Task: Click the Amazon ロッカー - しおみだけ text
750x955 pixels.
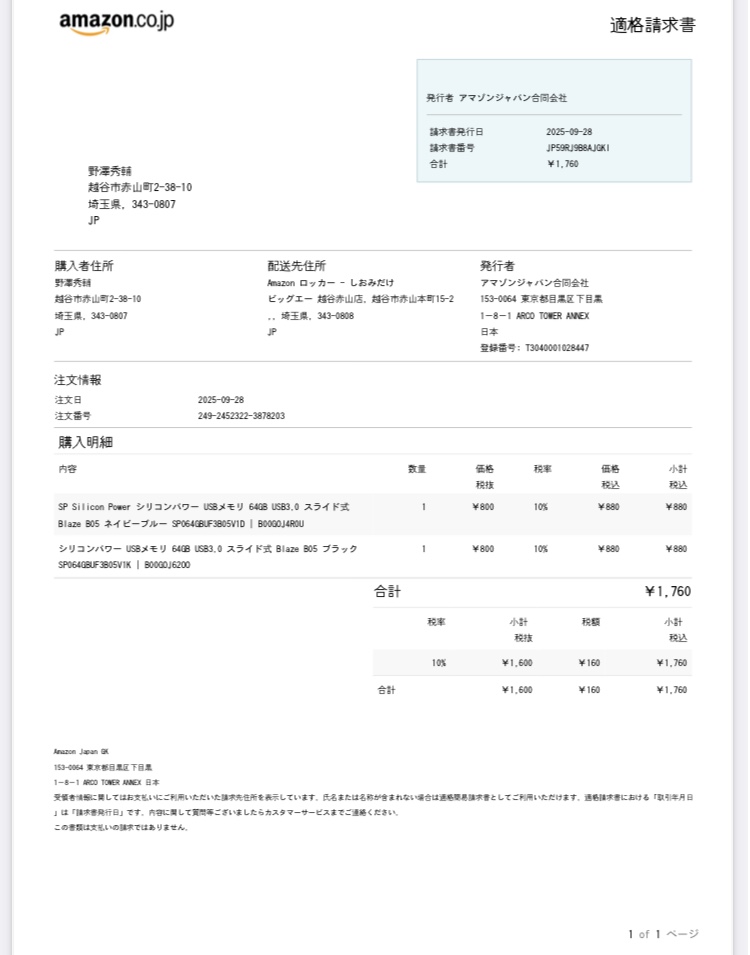Action: (331, 283)
